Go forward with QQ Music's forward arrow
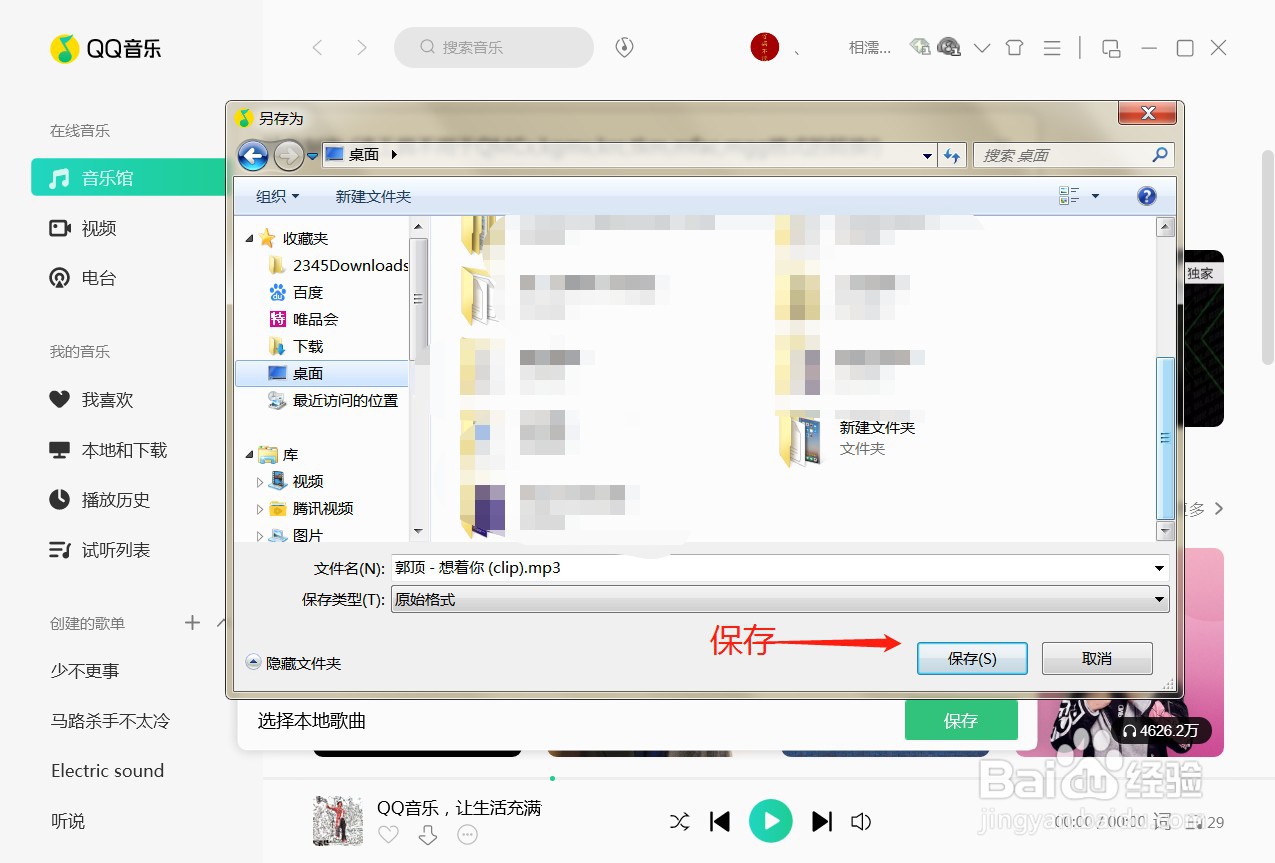This screenshot has width=1275, height=863. pyautogui.click(x=362, y=47)
